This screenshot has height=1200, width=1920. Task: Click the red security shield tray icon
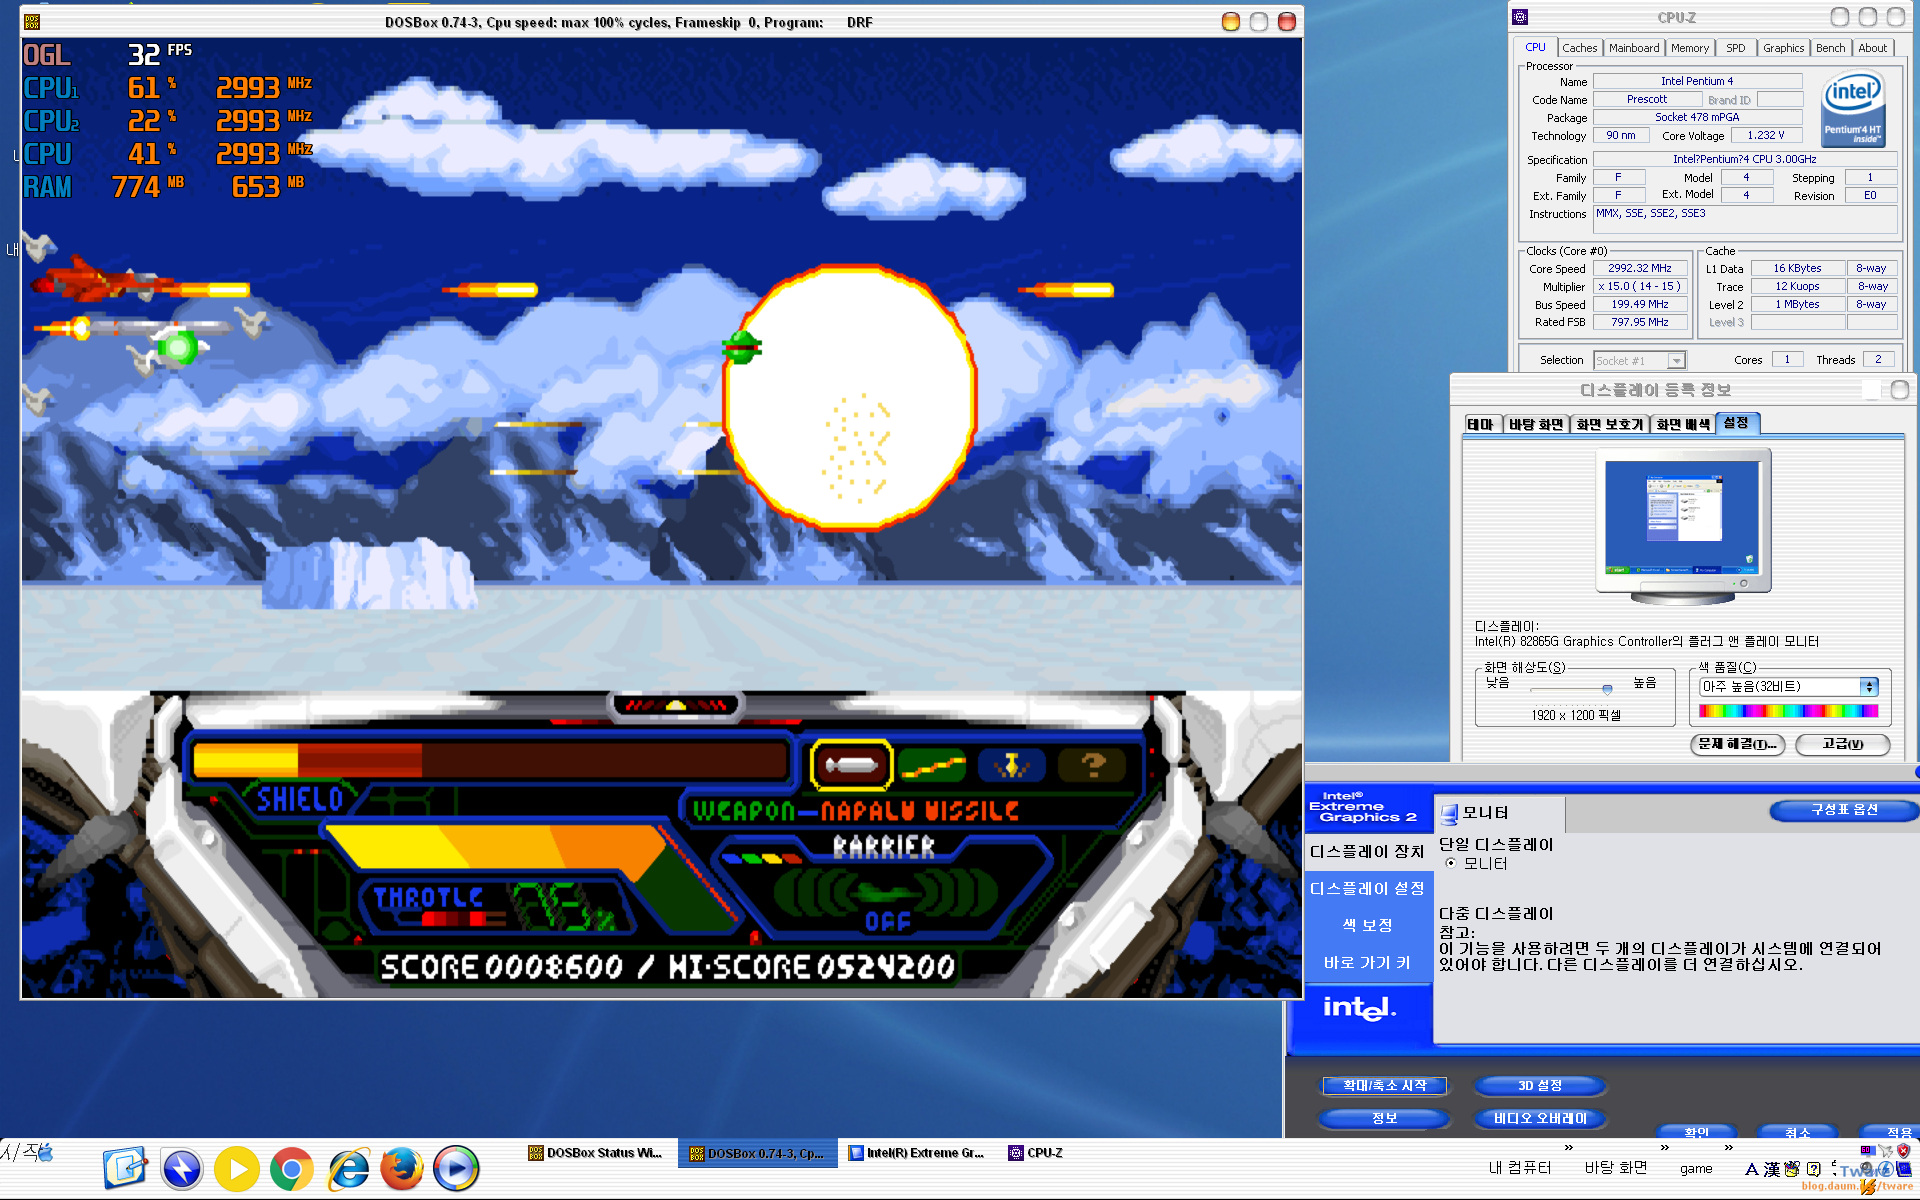pos(1903,1151)
